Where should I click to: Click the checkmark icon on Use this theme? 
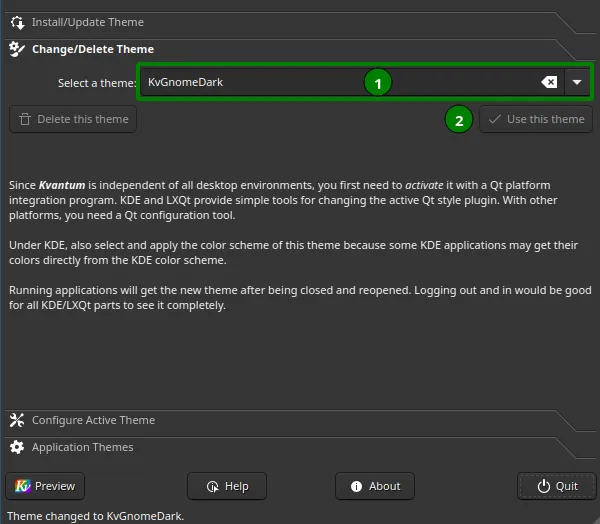[494, 119]
